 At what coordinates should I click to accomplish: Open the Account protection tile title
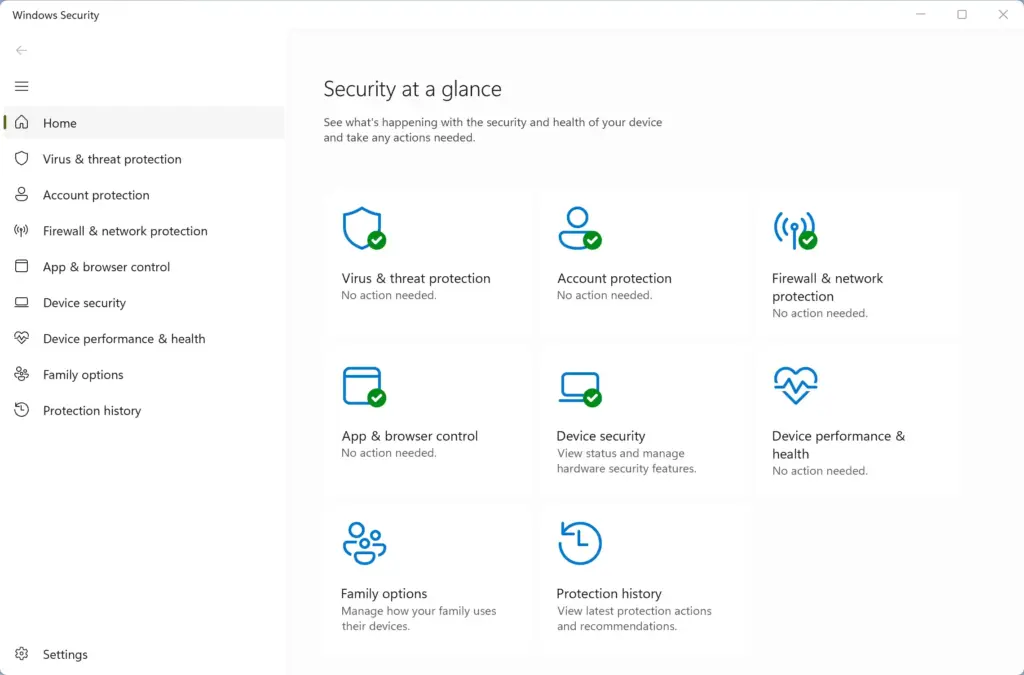tap(614, 278)
